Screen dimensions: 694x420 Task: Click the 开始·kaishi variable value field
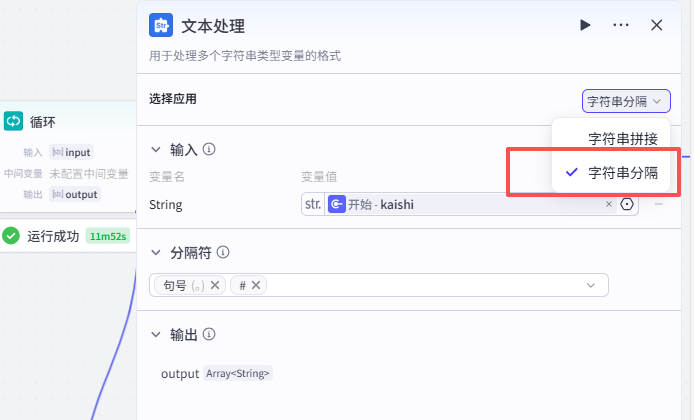pos(470,204)
